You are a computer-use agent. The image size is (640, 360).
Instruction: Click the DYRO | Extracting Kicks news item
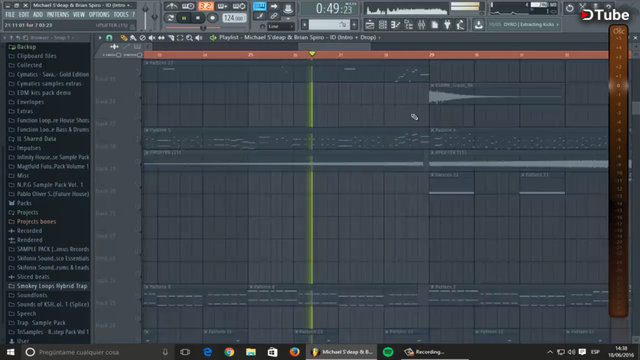click(x=524, y=24)
